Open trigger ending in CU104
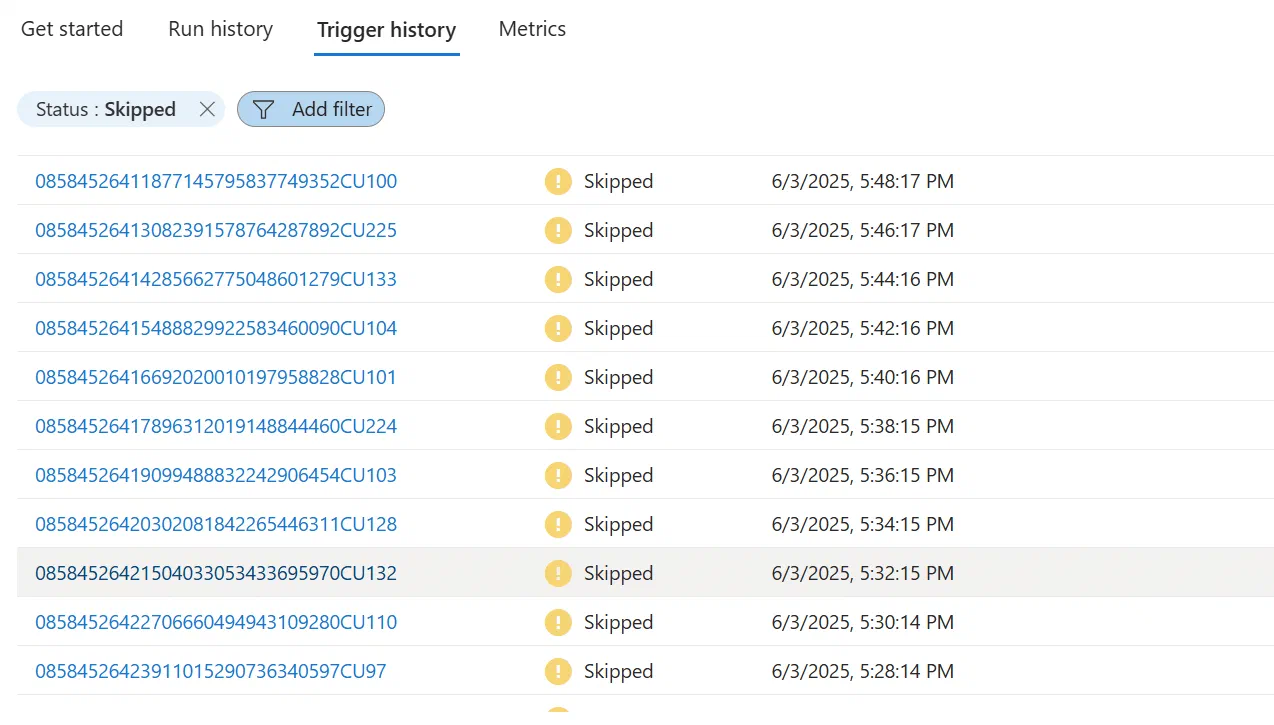Viewport: 1274px width, 725px height. click(x=216, y=328)
